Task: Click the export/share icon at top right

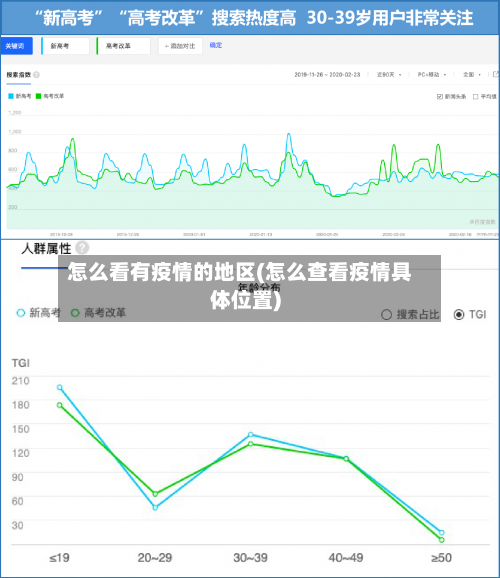Action: [x=496, y=74]
